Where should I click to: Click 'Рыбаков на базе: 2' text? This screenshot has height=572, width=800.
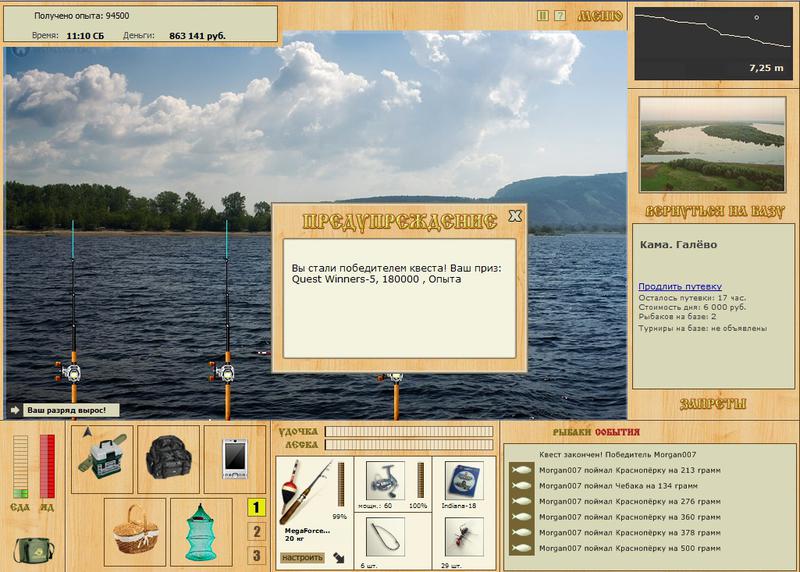677,317
